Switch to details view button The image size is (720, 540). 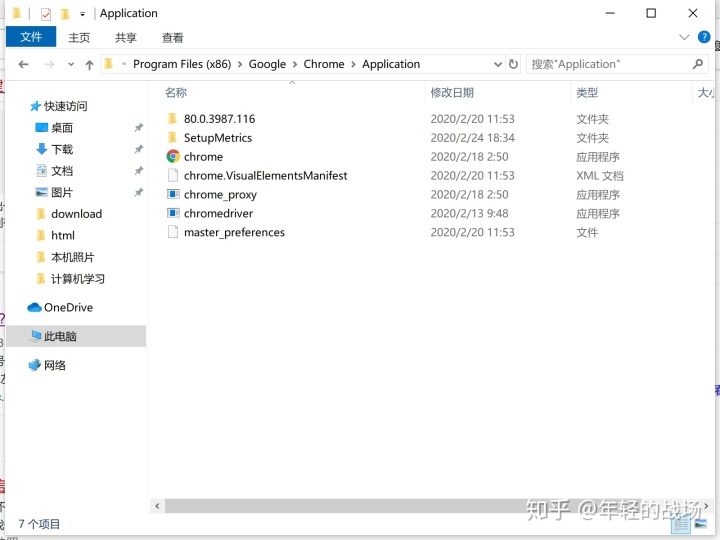pyautogui.click(x=681, y=524)
